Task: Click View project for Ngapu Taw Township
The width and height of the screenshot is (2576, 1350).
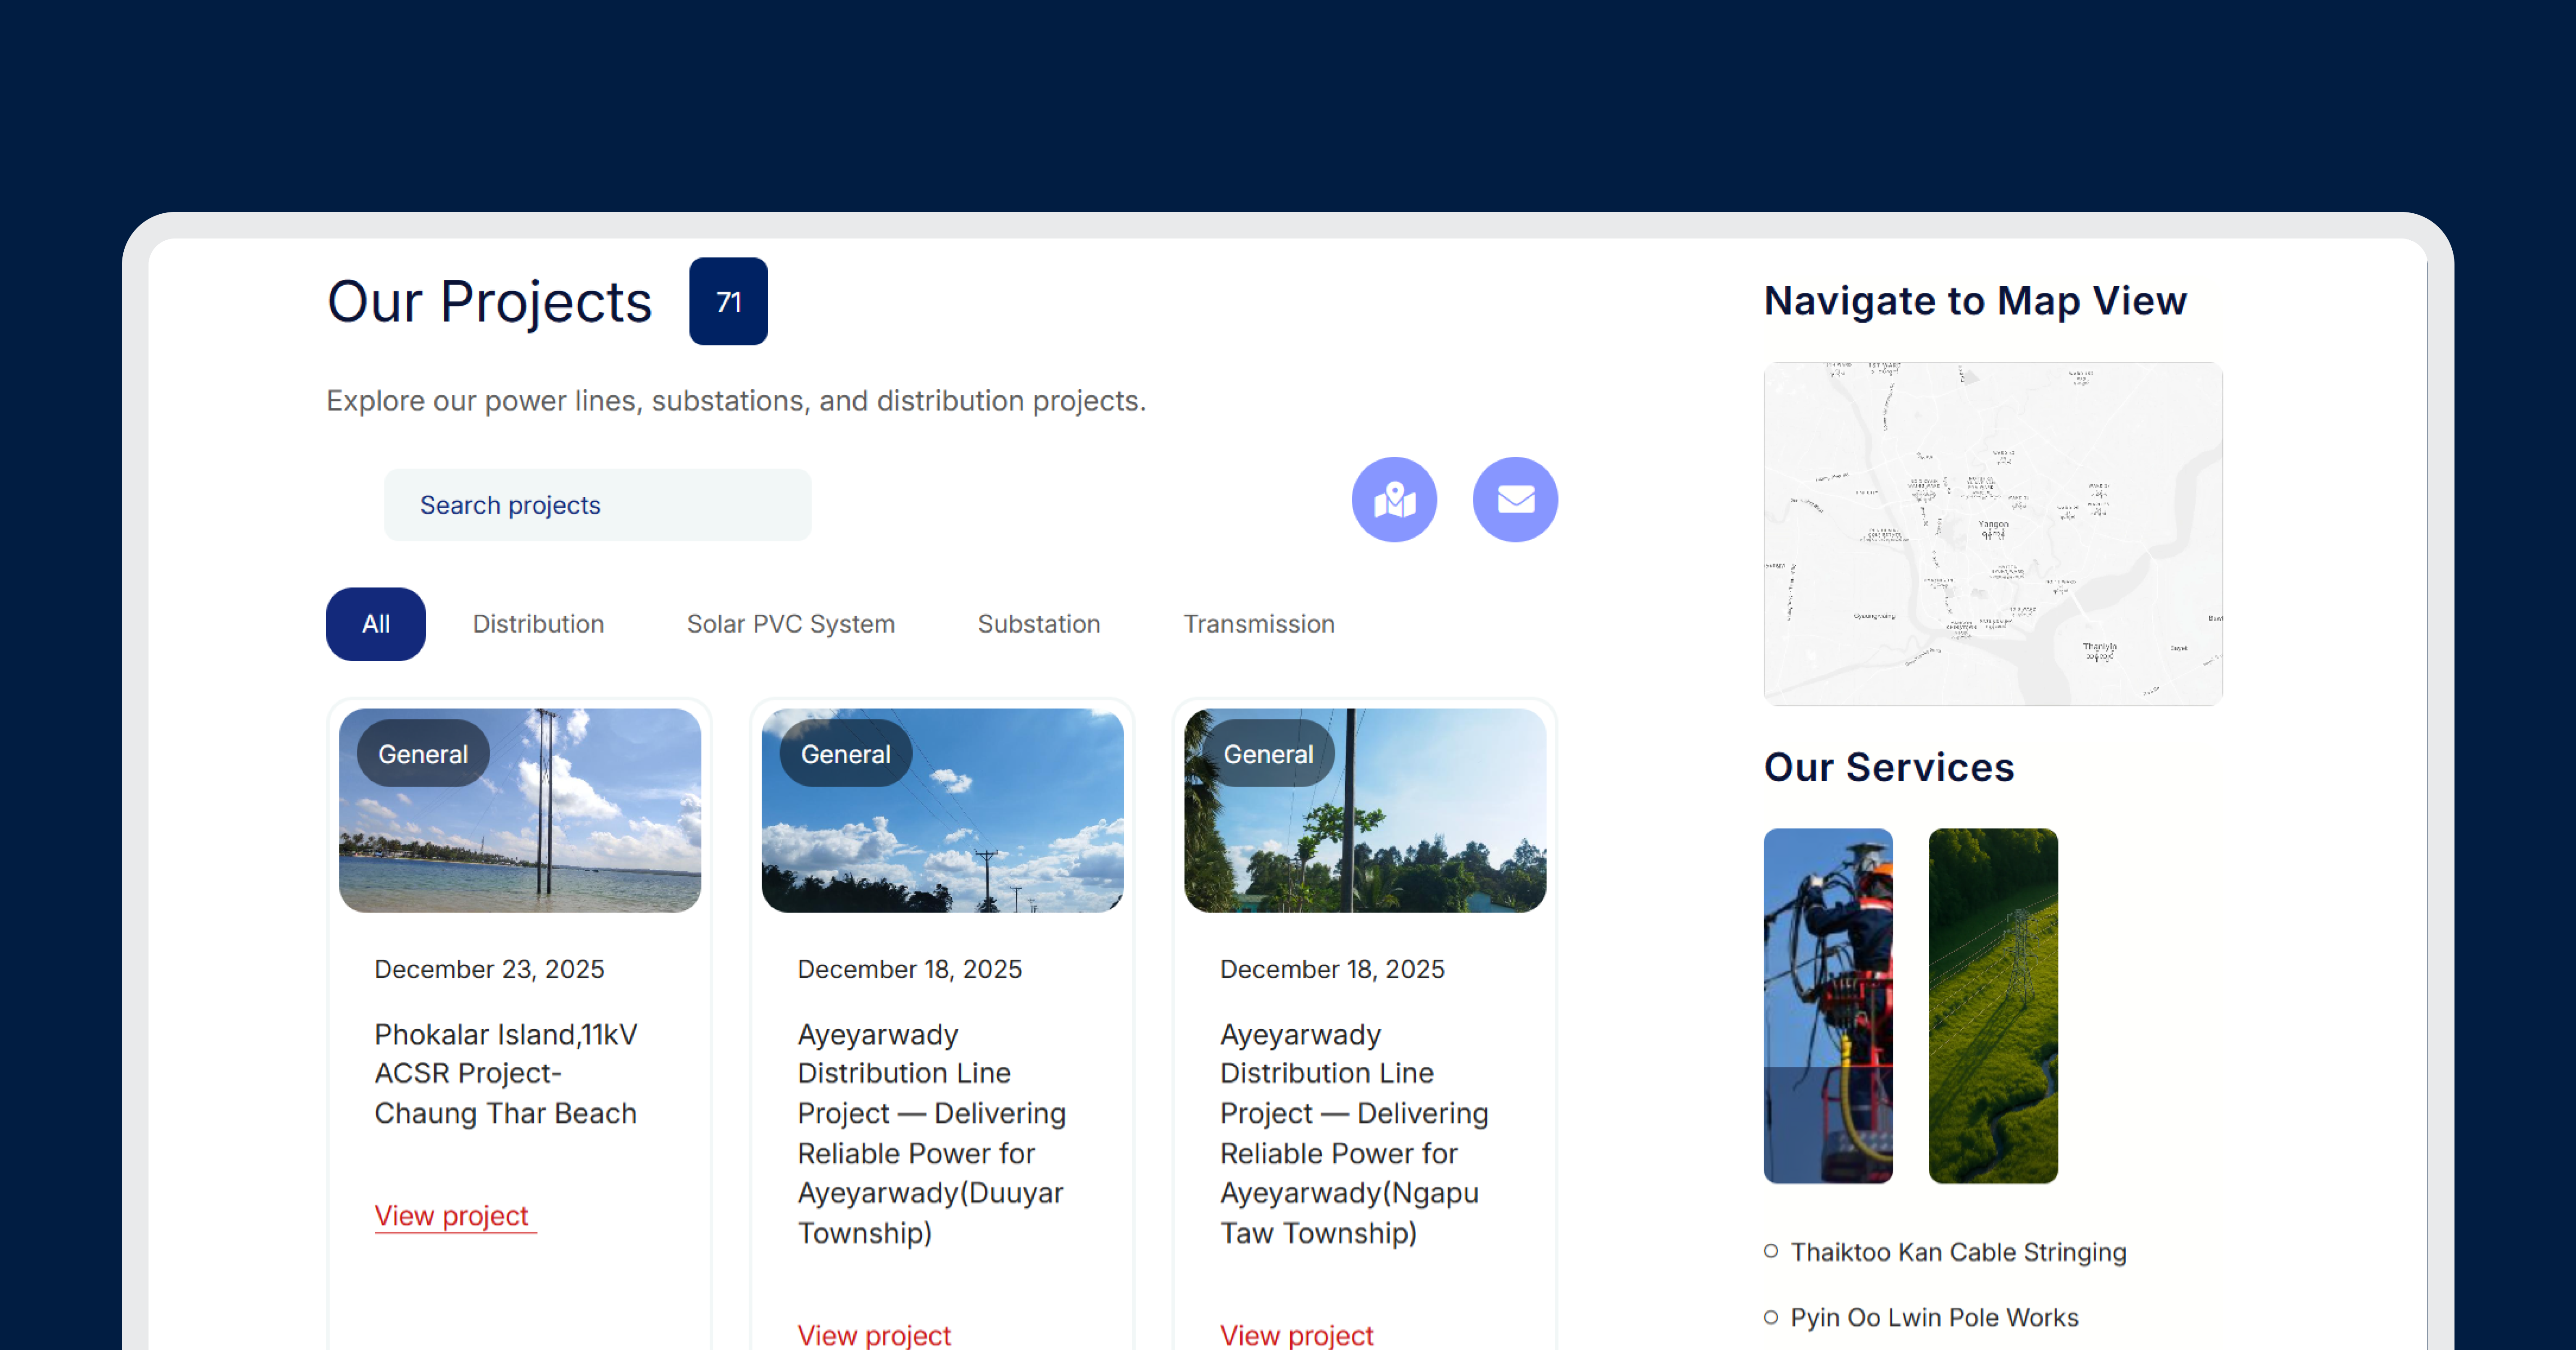Action: click(x=1297, y=1335)
